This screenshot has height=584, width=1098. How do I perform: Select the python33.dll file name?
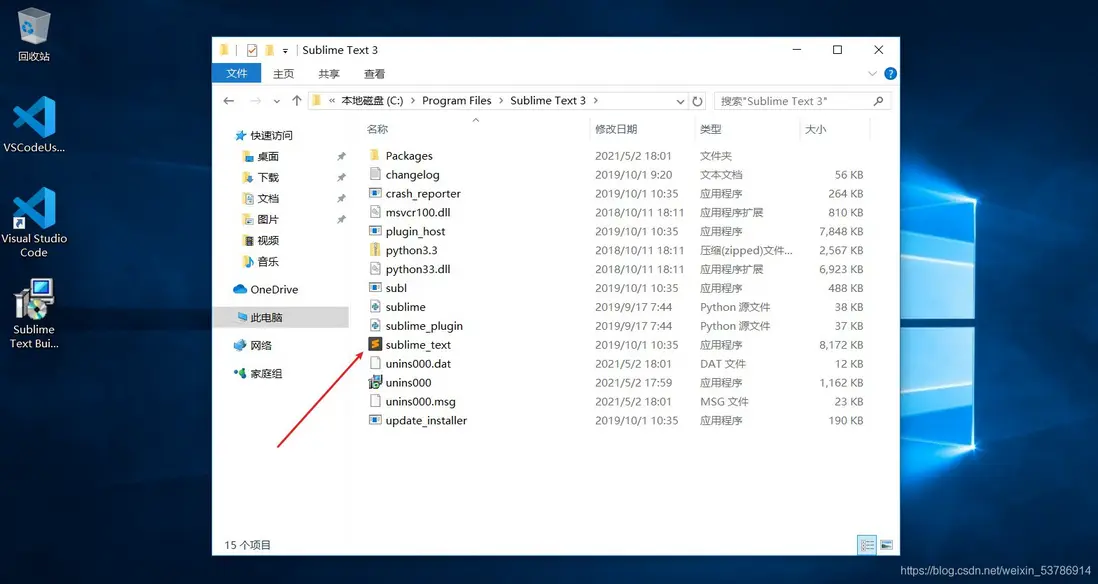coord(418,269)
